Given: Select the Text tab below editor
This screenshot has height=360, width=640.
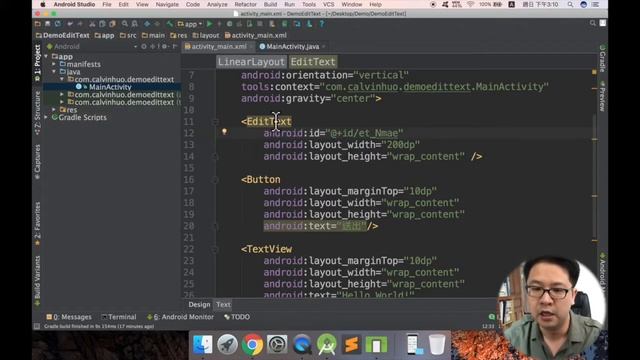Looking at the screenshot, I should coord(223,304).
